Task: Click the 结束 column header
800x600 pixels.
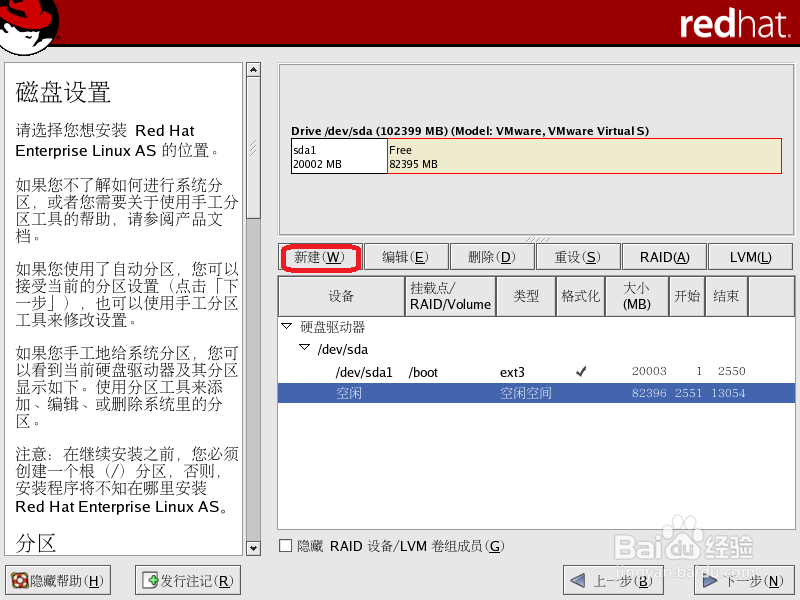Action: click(x=726, y=296)
